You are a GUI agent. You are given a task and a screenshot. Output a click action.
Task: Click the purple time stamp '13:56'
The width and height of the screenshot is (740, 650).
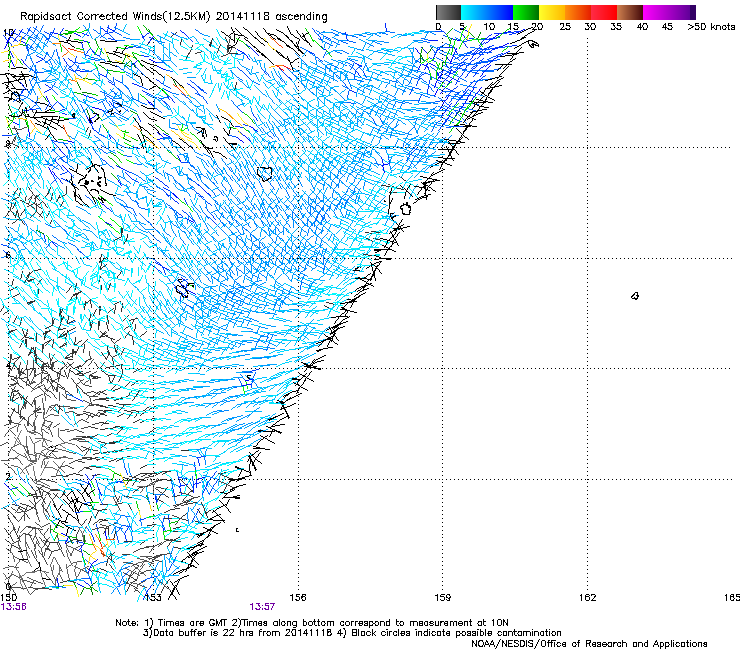[x=14, y=607]
